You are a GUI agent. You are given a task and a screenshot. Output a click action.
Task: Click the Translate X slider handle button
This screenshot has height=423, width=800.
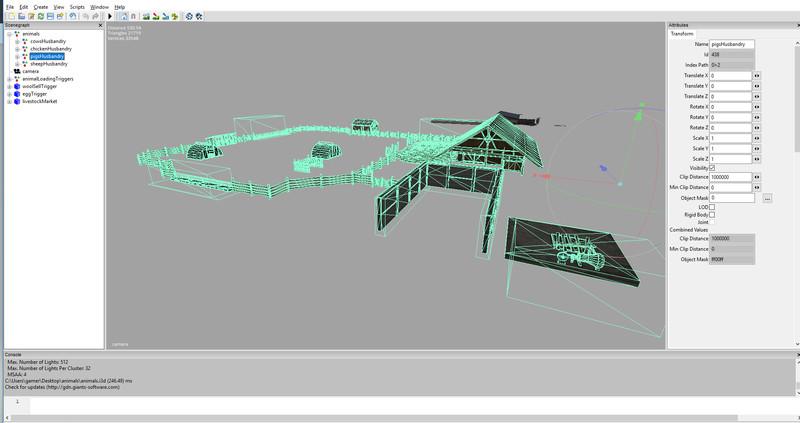point(757,76)
